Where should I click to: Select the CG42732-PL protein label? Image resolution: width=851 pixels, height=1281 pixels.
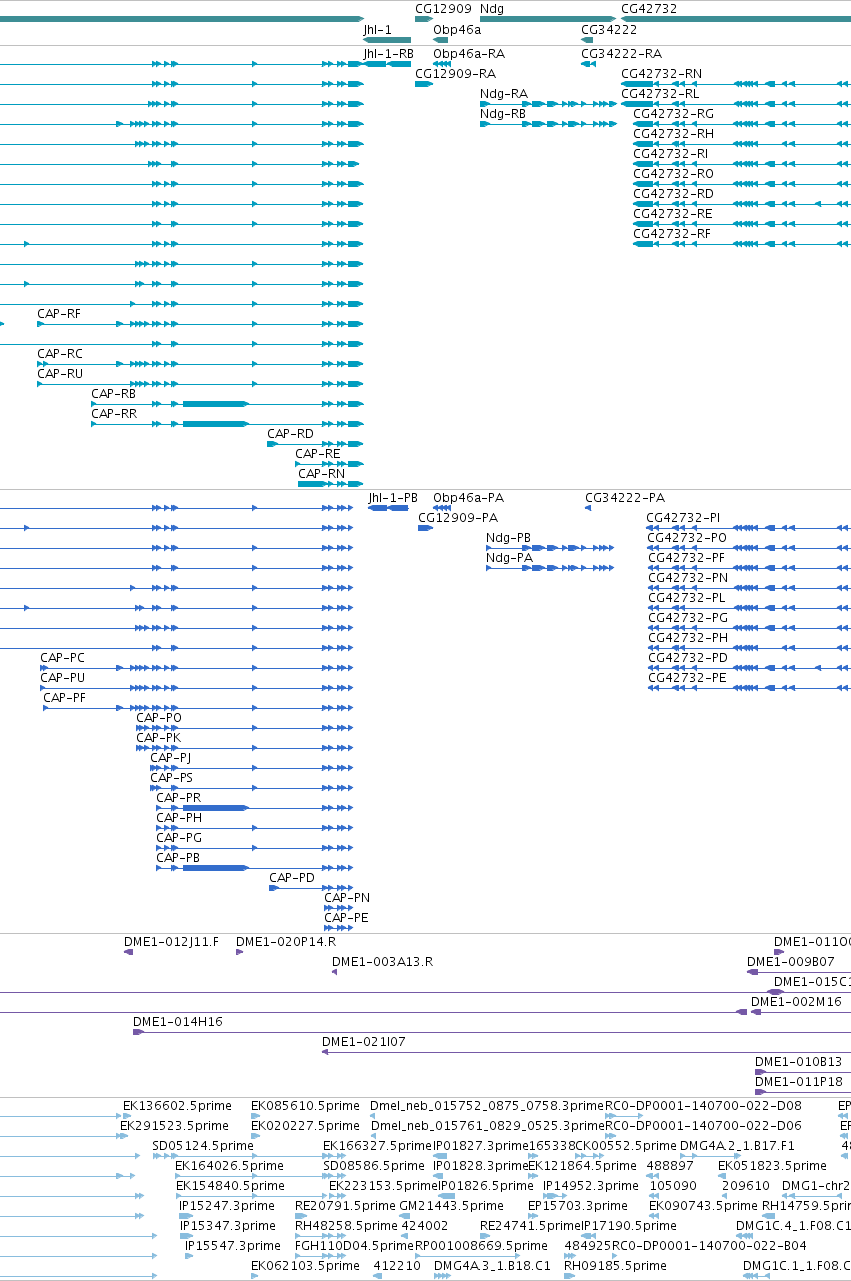(687, 598)
